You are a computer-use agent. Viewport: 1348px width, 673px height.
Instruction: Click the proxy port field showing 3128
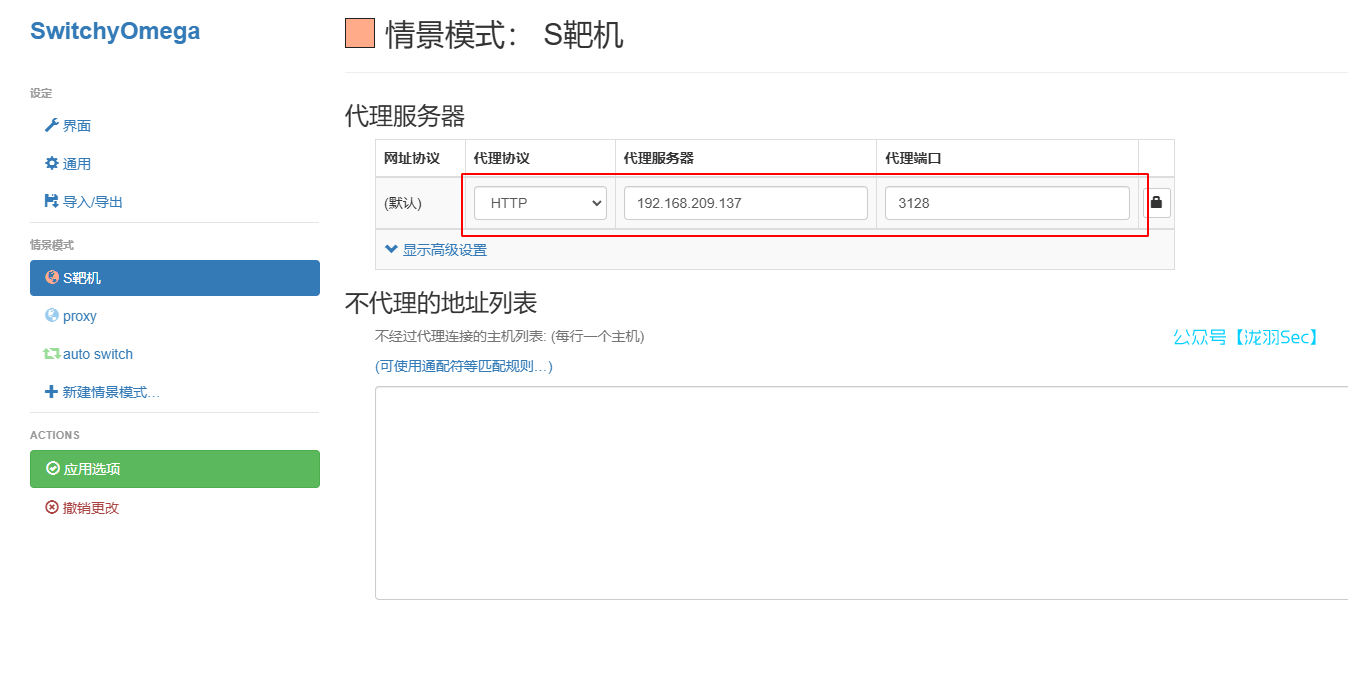pyautogui.click(x=1006, y=203)
